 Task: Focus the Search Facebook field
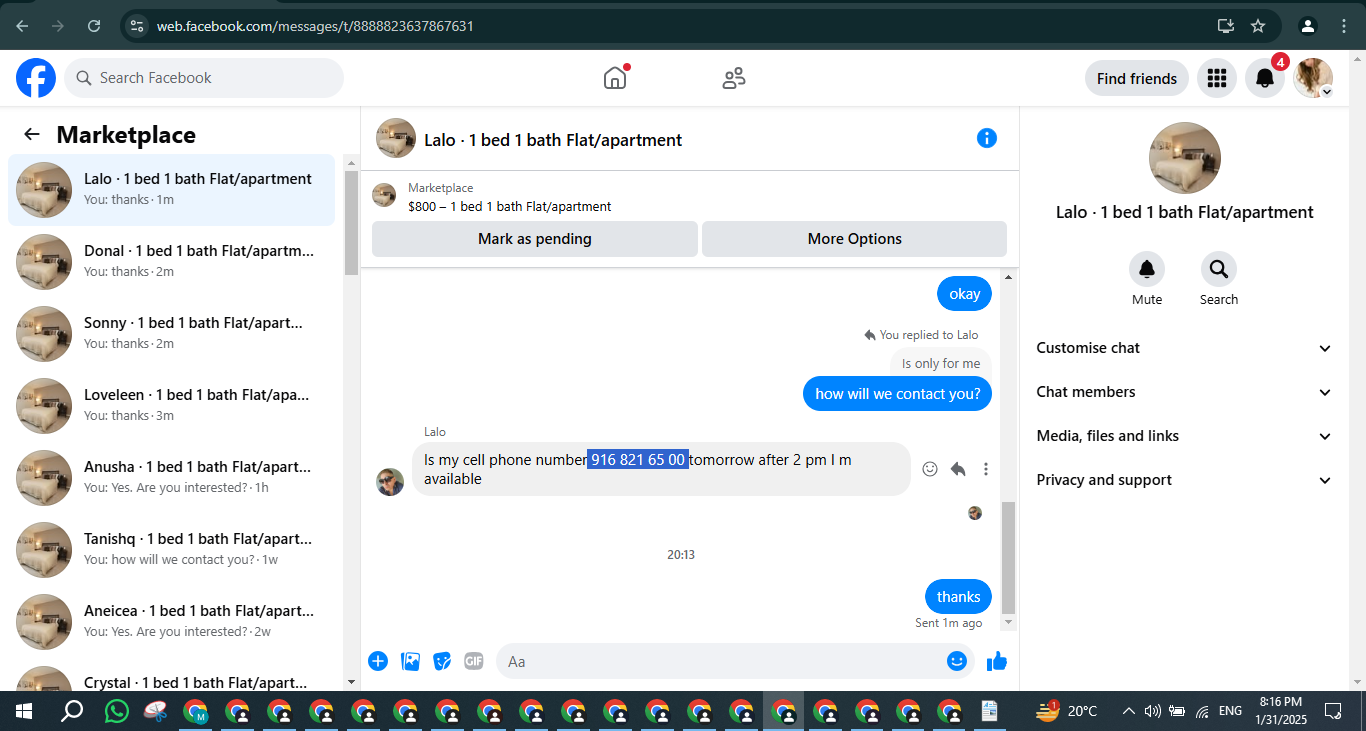[204, 78]
